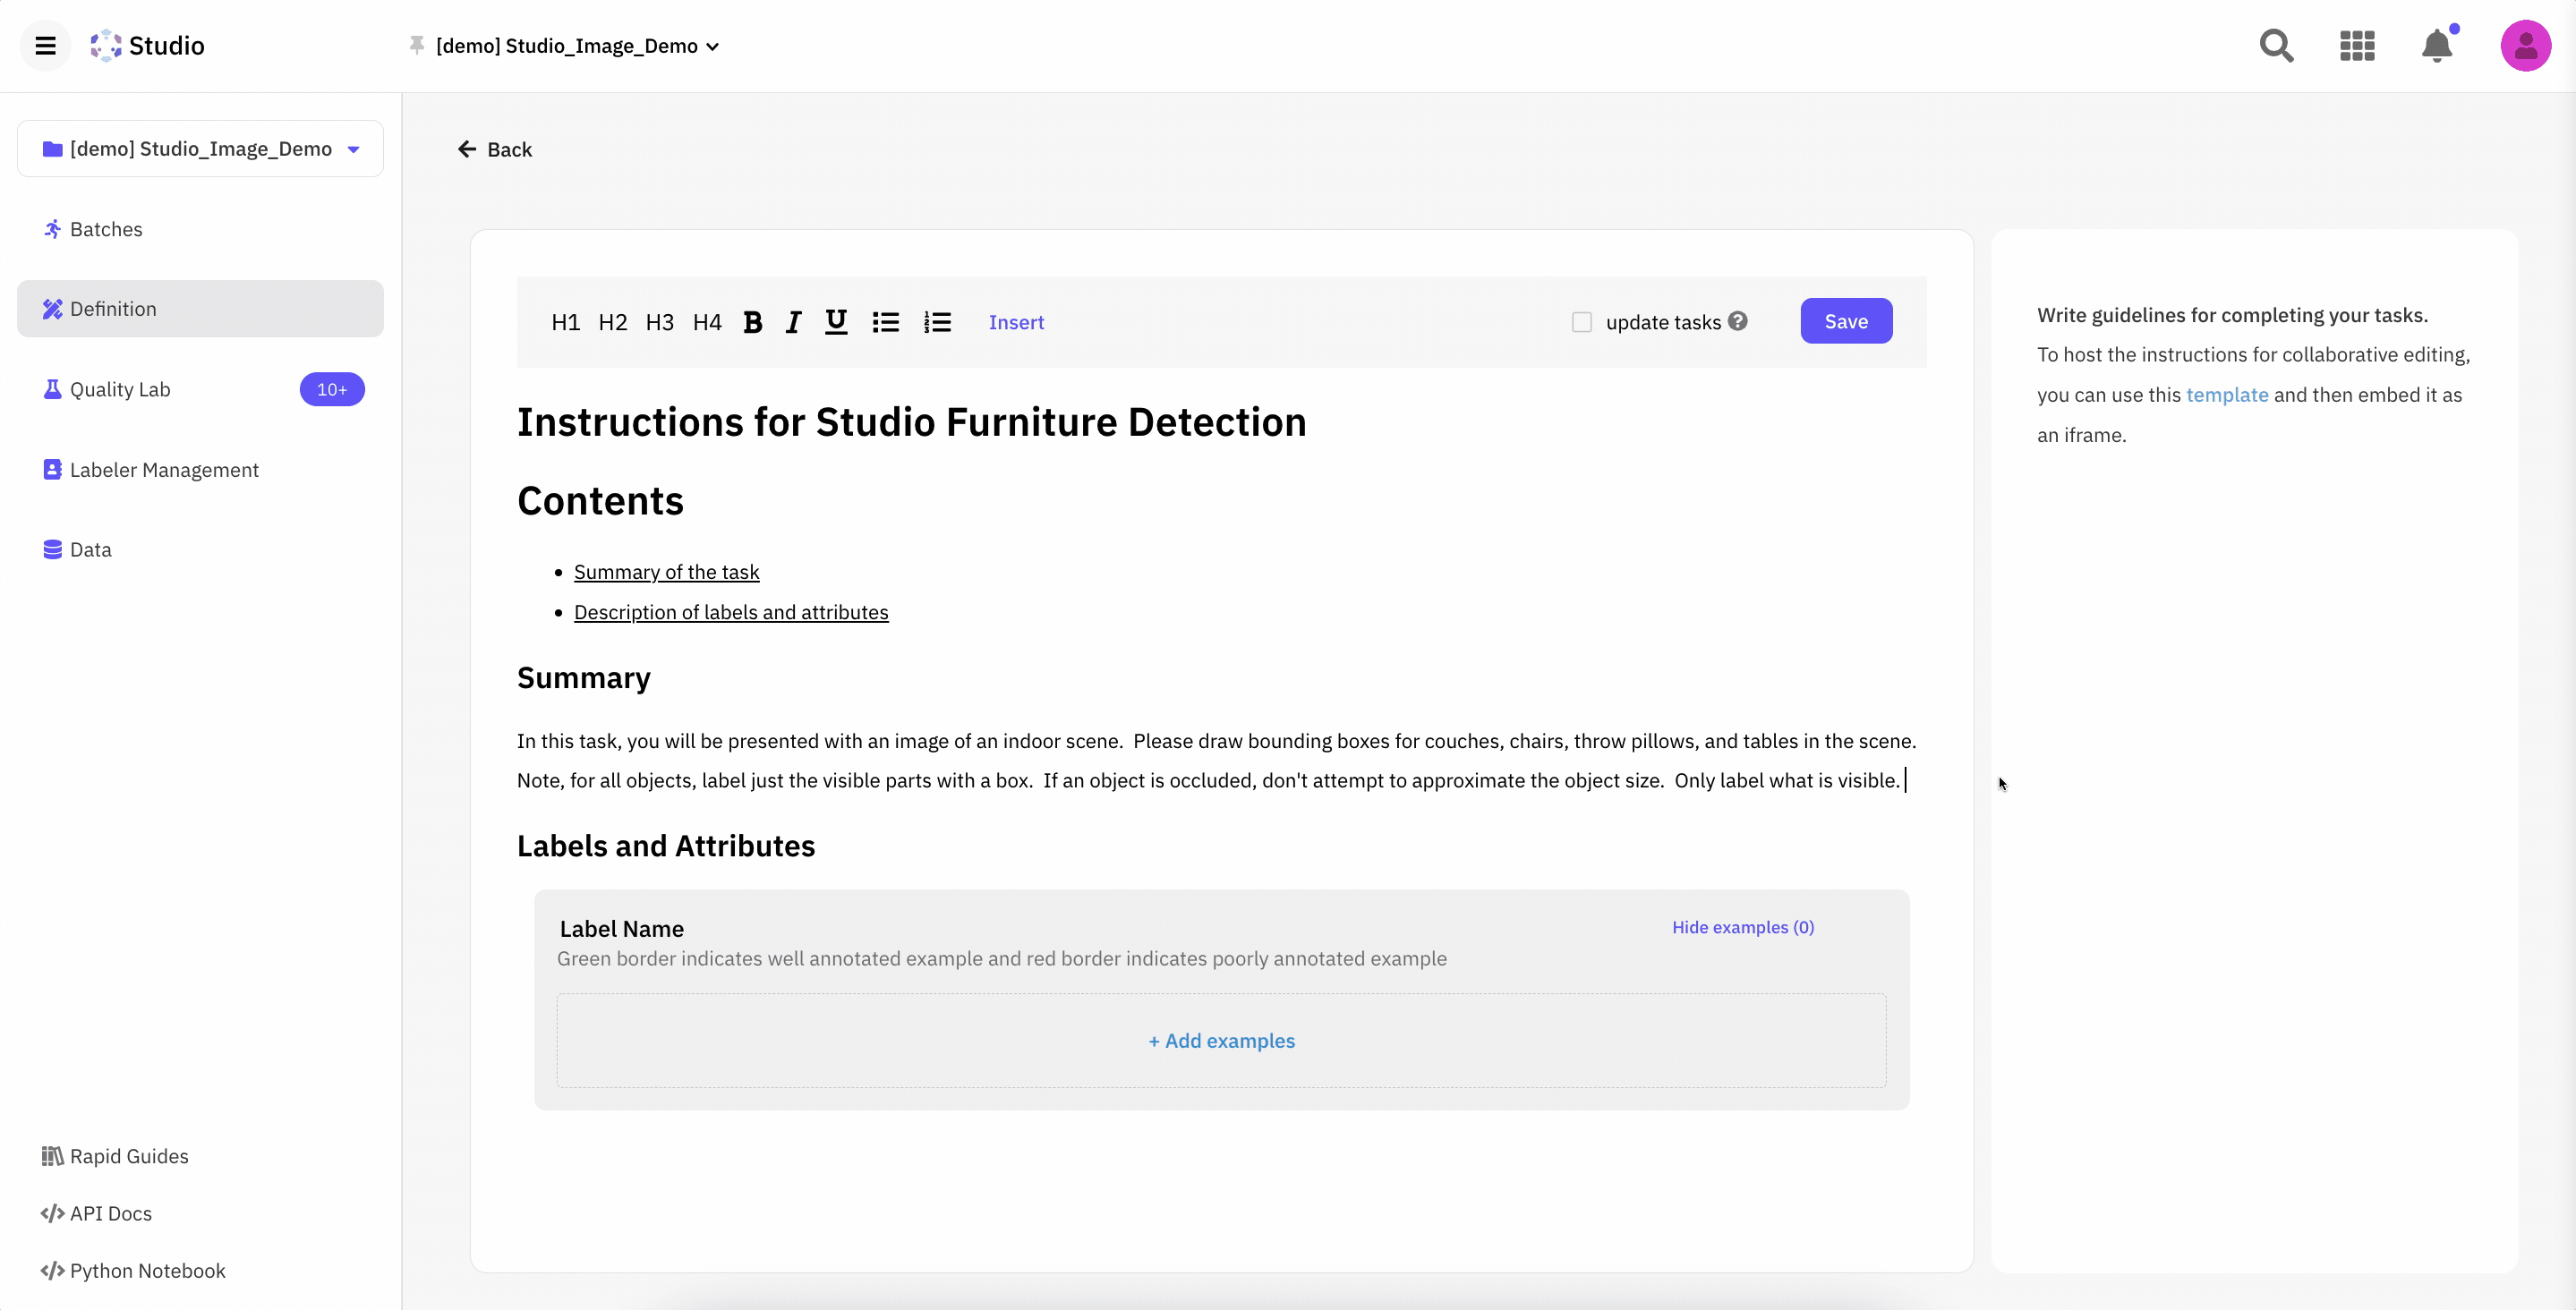
Task: Apply bold formatting in editor toolbar
Action: pos(753,322)
